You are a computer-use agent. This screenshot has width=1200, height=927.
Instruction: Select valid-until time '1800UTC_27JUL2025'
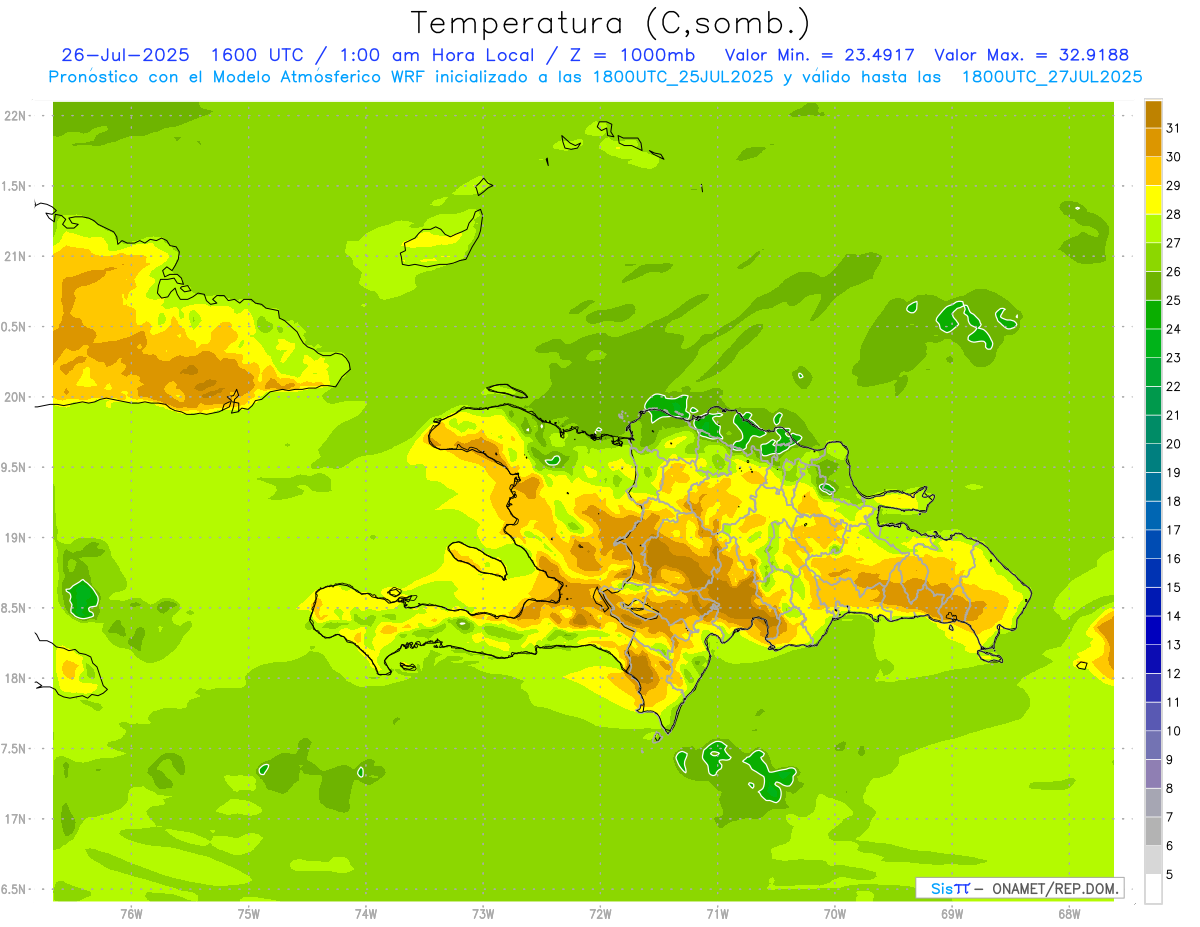(1052, 77)
